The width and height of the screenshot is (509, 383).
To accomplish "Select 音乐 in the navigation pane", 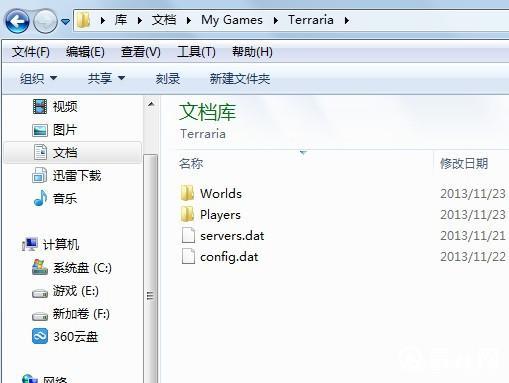I will tap(65, 199).
